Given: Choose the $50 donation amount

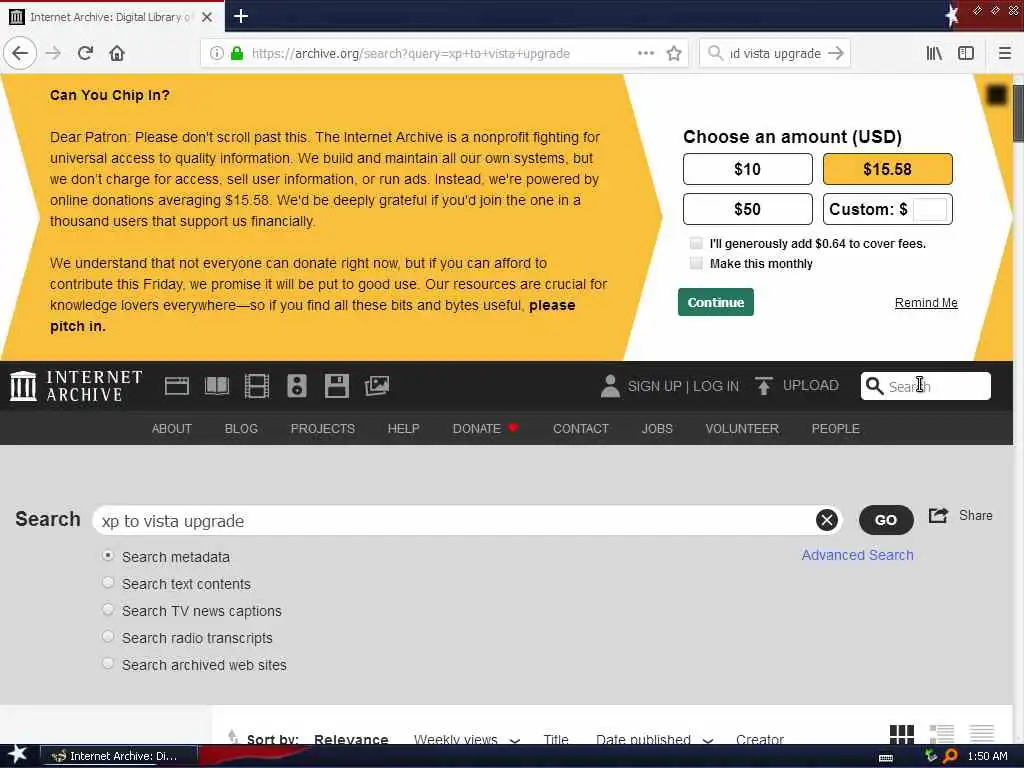Looking at the screenshot, I should point(748,209).
